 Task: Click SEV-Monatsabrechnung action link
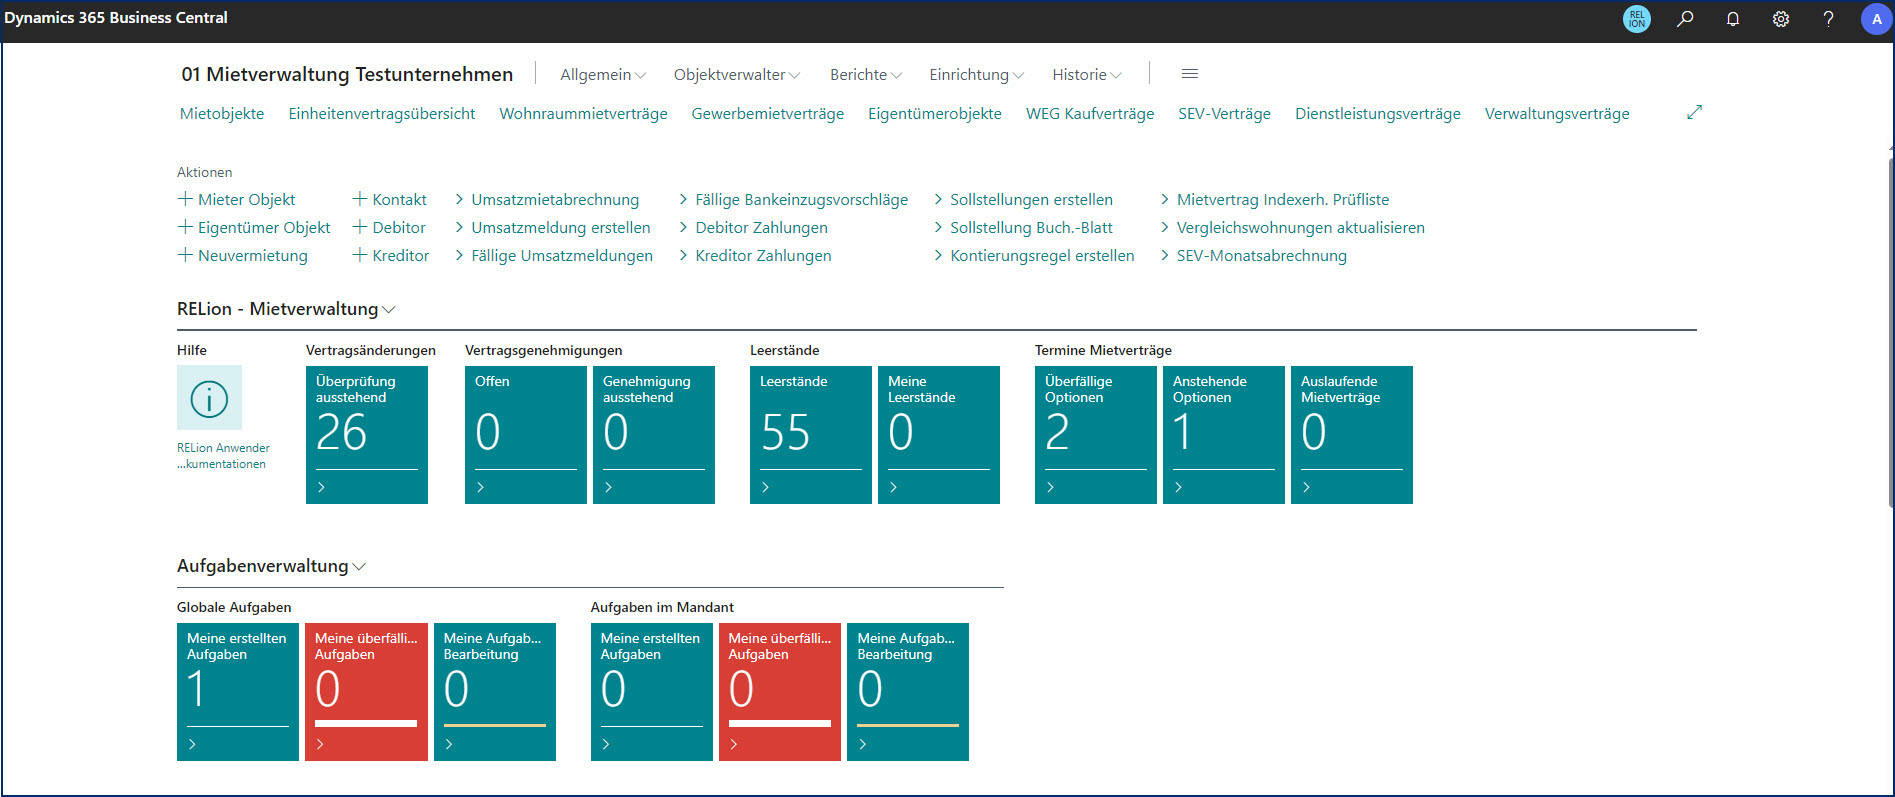1261,256
